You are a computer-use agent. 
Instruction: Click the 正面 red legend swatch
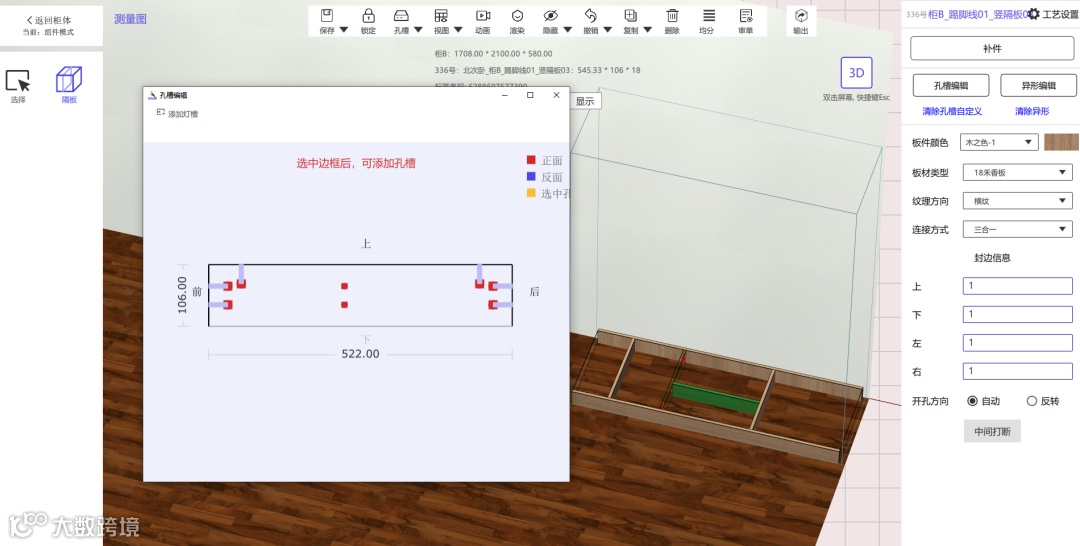click(x=531, y=160)
